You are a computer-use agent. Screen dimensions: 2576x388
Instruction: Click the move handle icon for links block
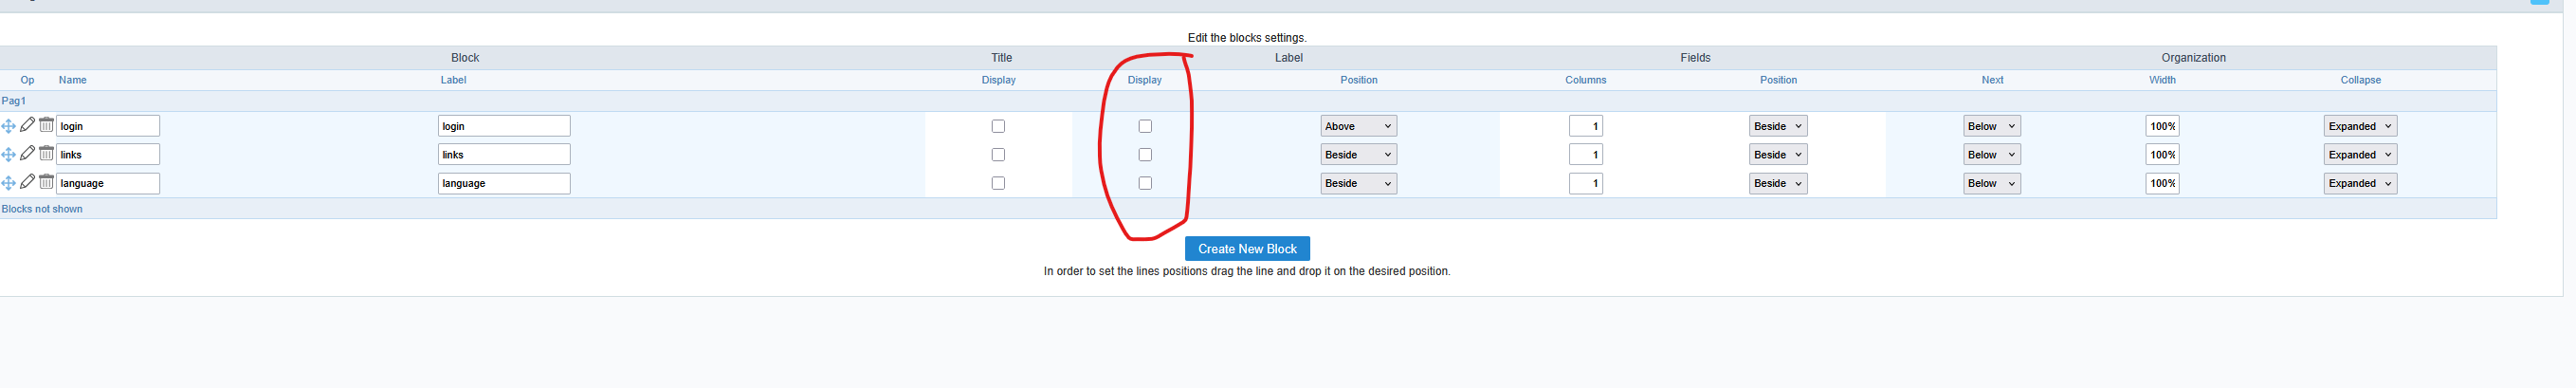pos(8,155)
